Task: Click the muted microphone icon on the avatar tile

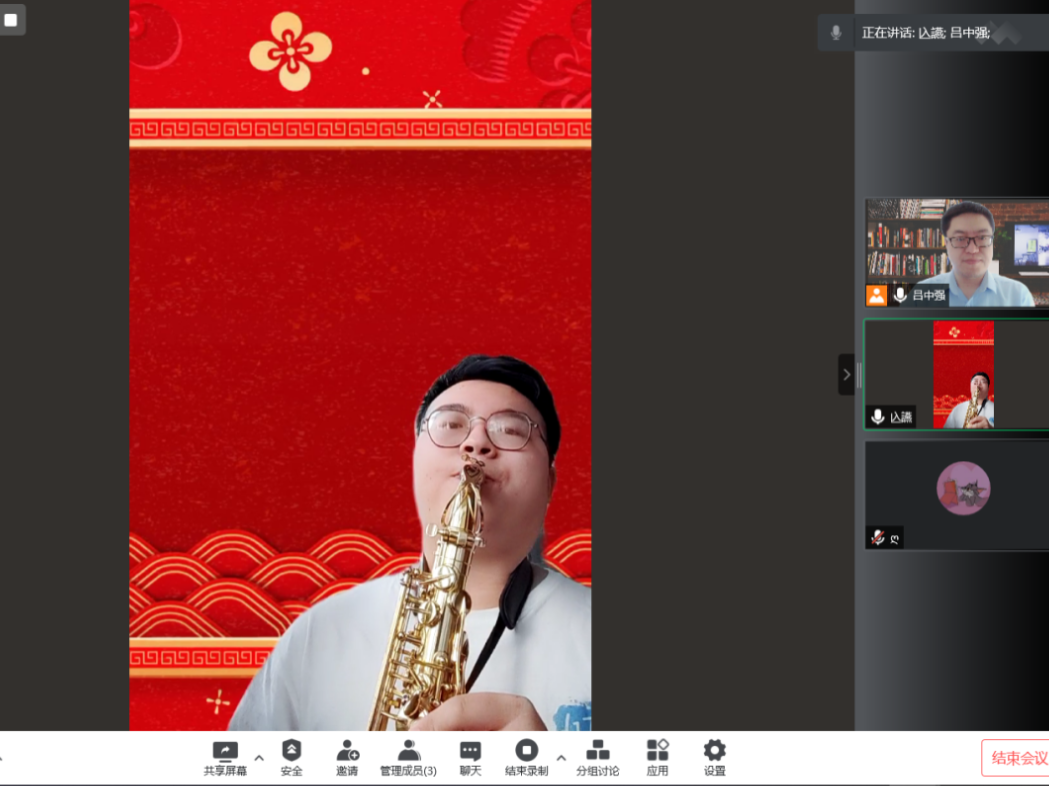Action: [878, 537]
